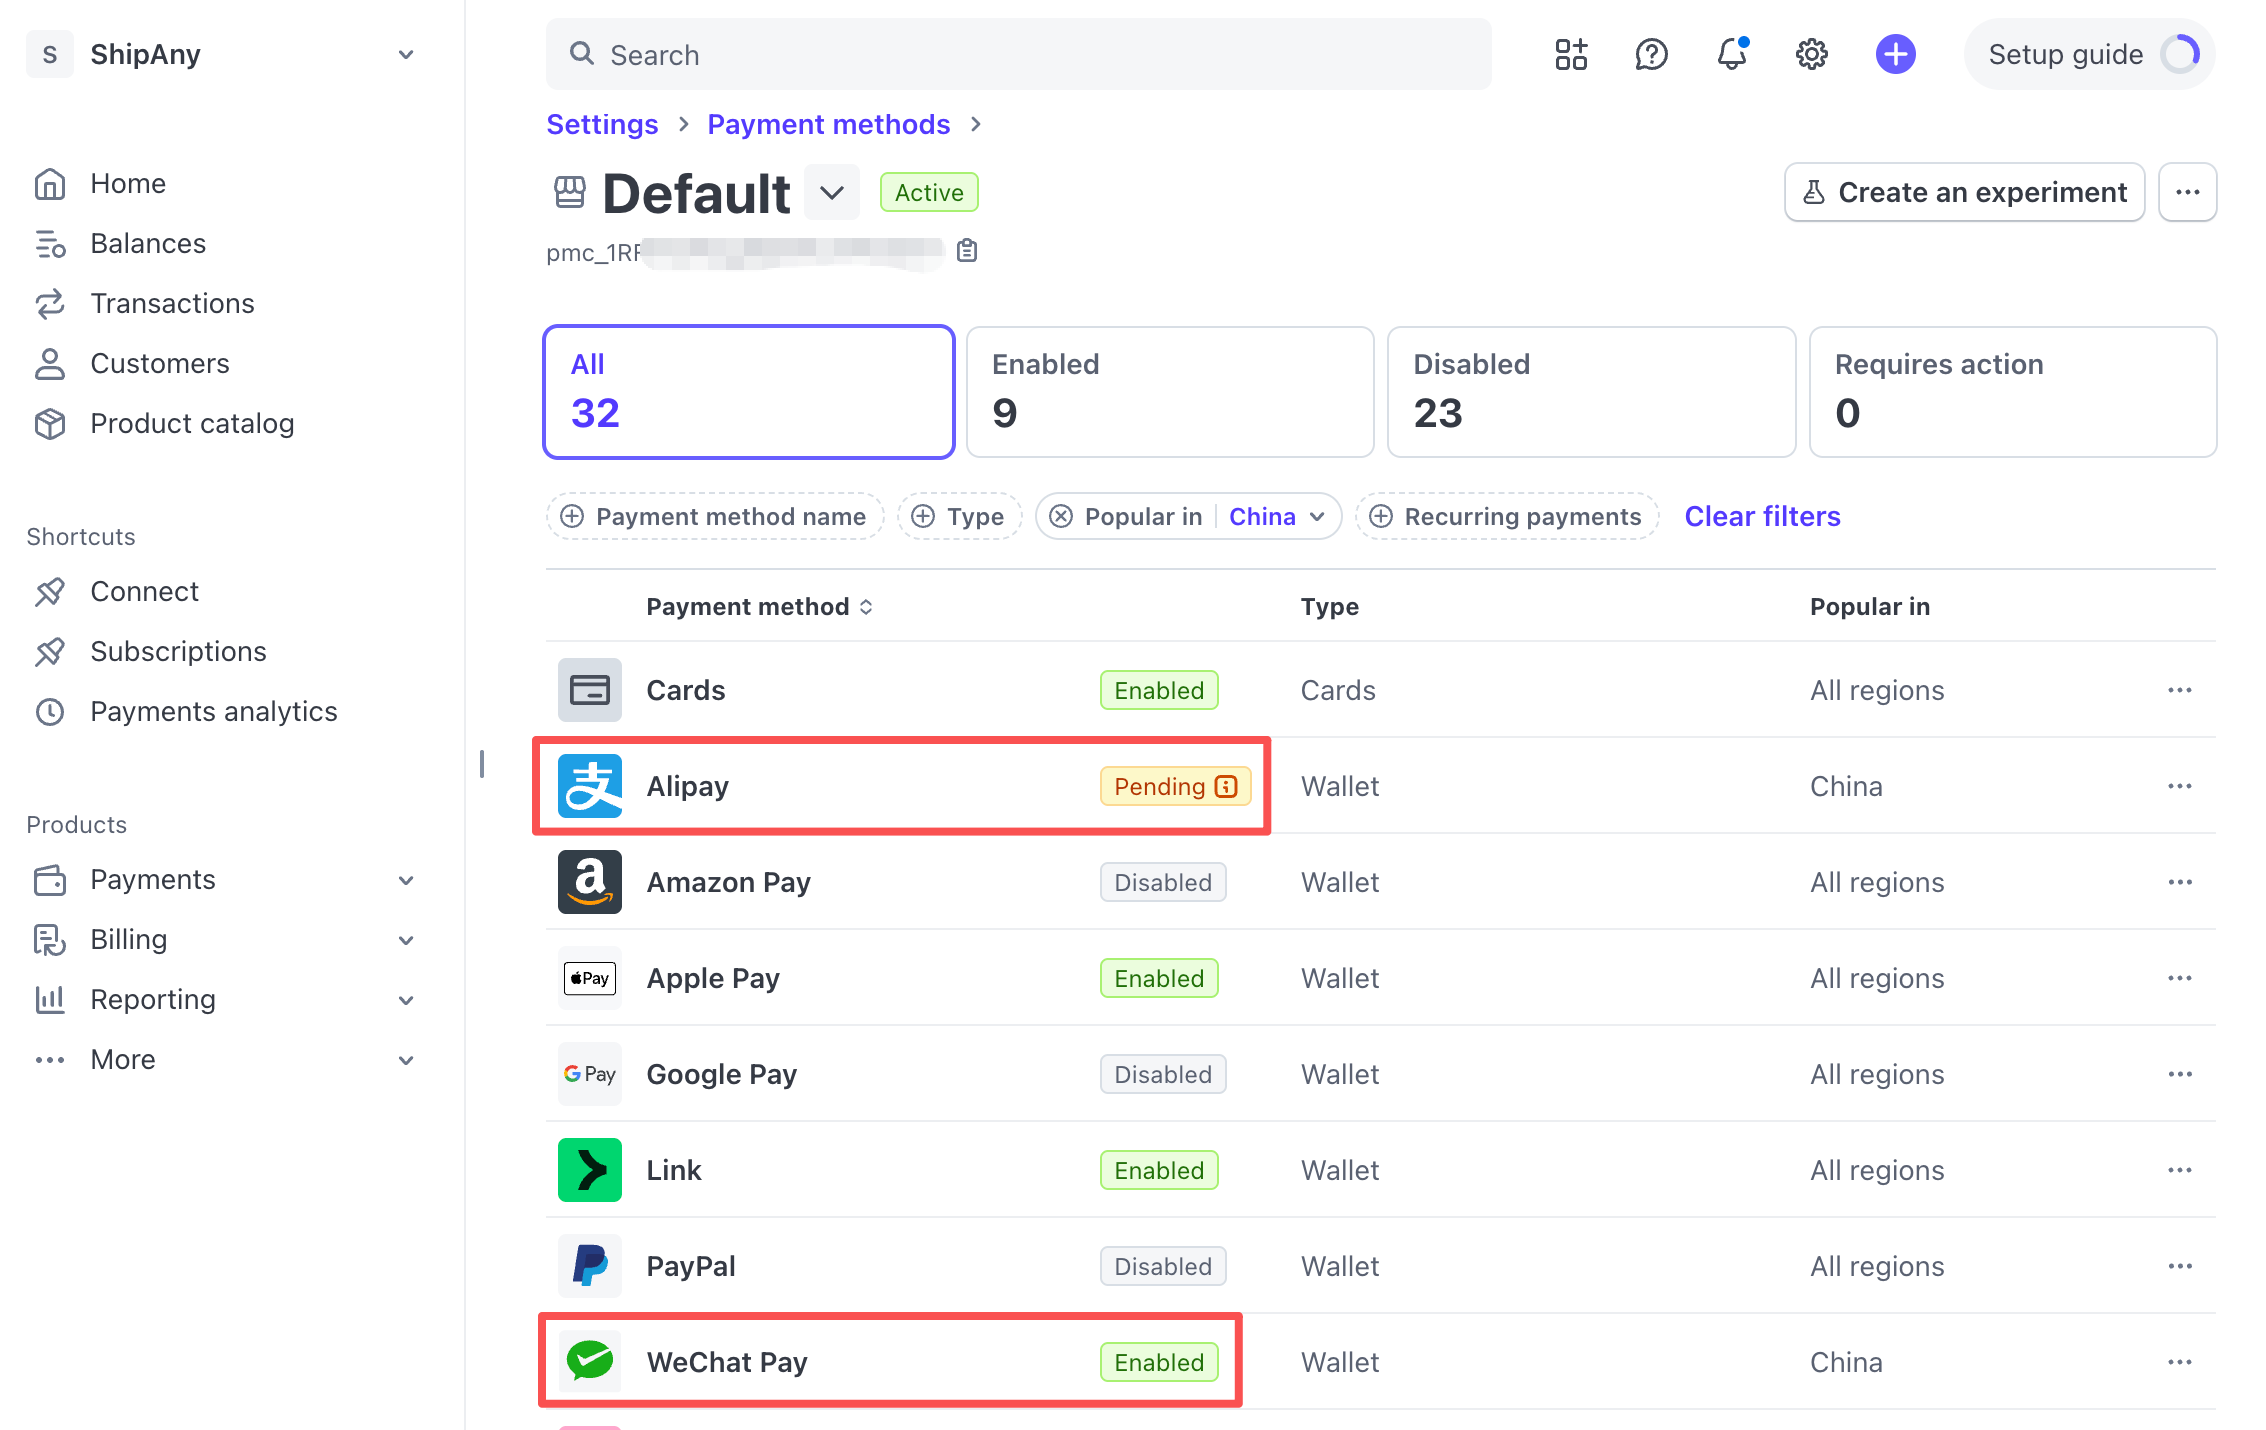Click the purple plus create icon
This screenshot has height=1430, width=2266.
click(1895, 54)
